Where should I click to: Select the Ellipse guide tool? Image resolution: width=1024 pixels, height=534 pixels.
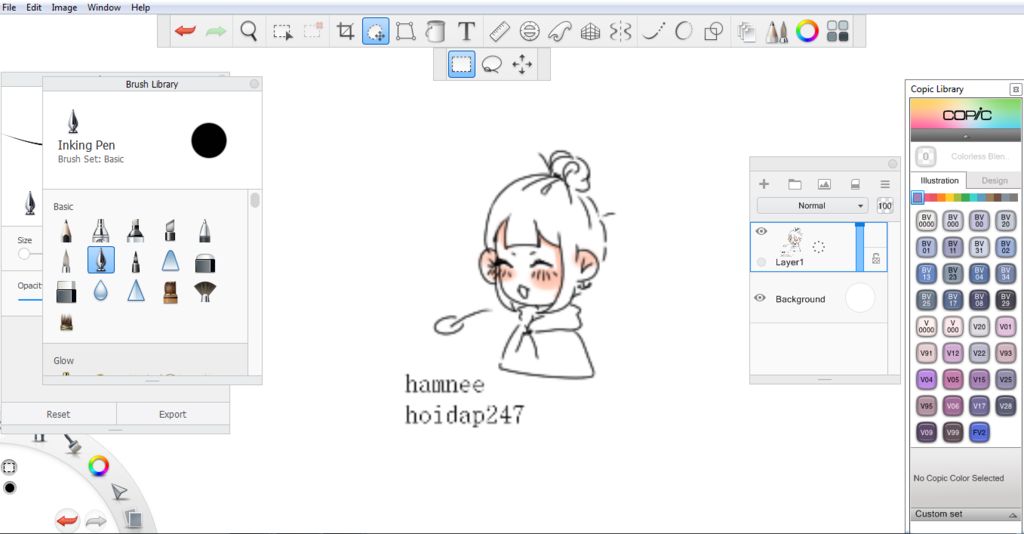(x=530, y=31)
